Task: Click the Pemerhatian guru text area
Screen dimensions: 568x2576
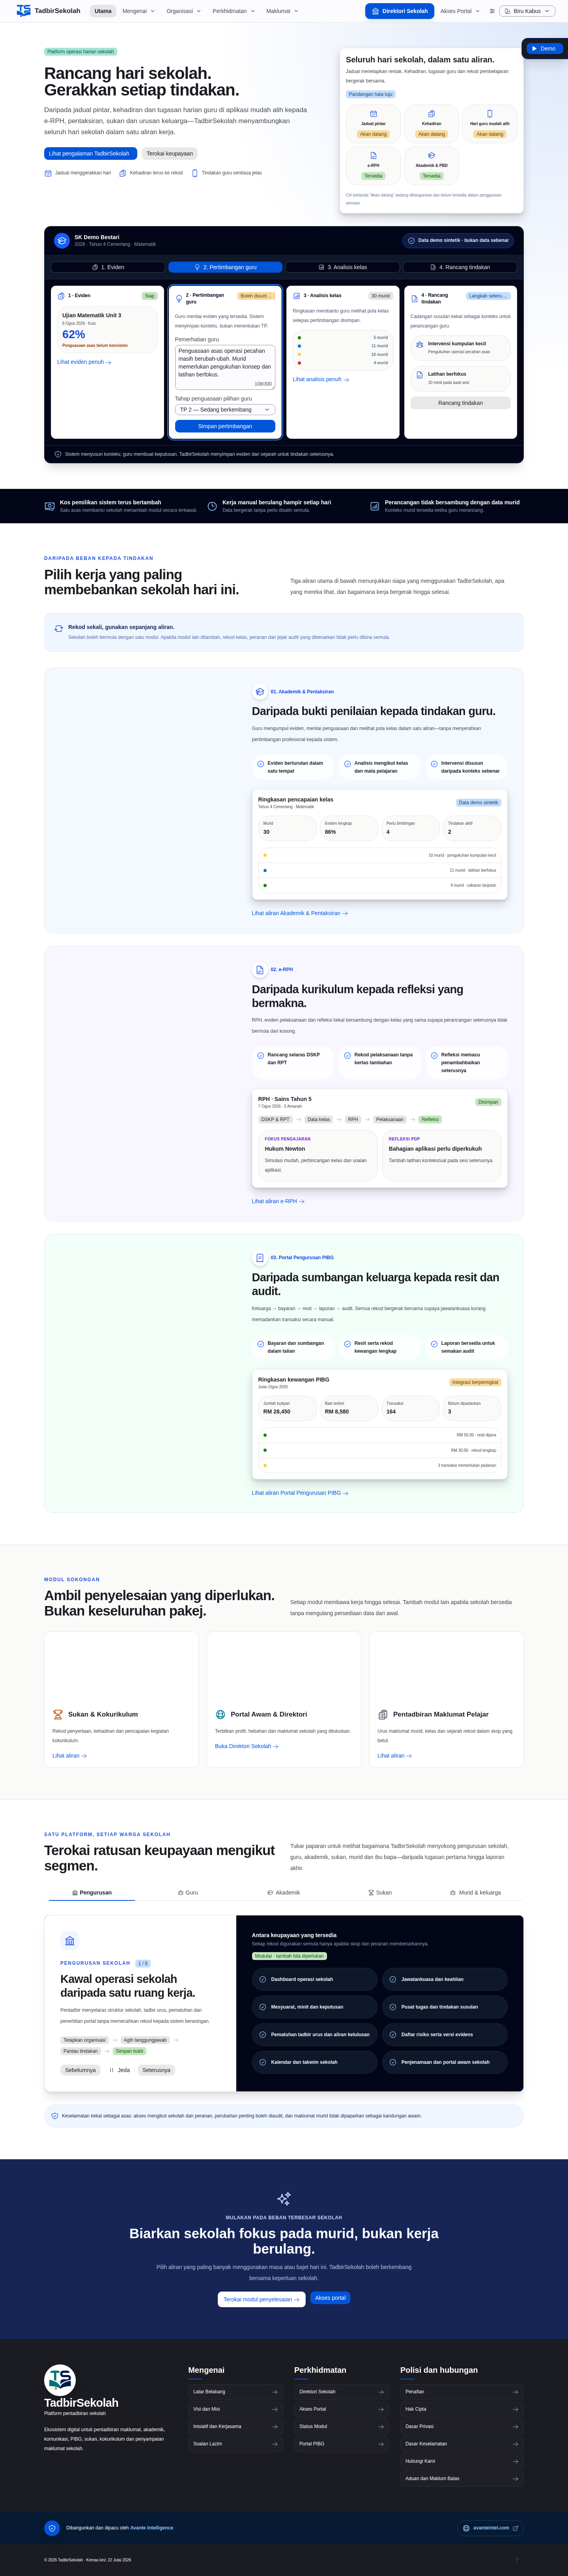Action: click(225, 367)
